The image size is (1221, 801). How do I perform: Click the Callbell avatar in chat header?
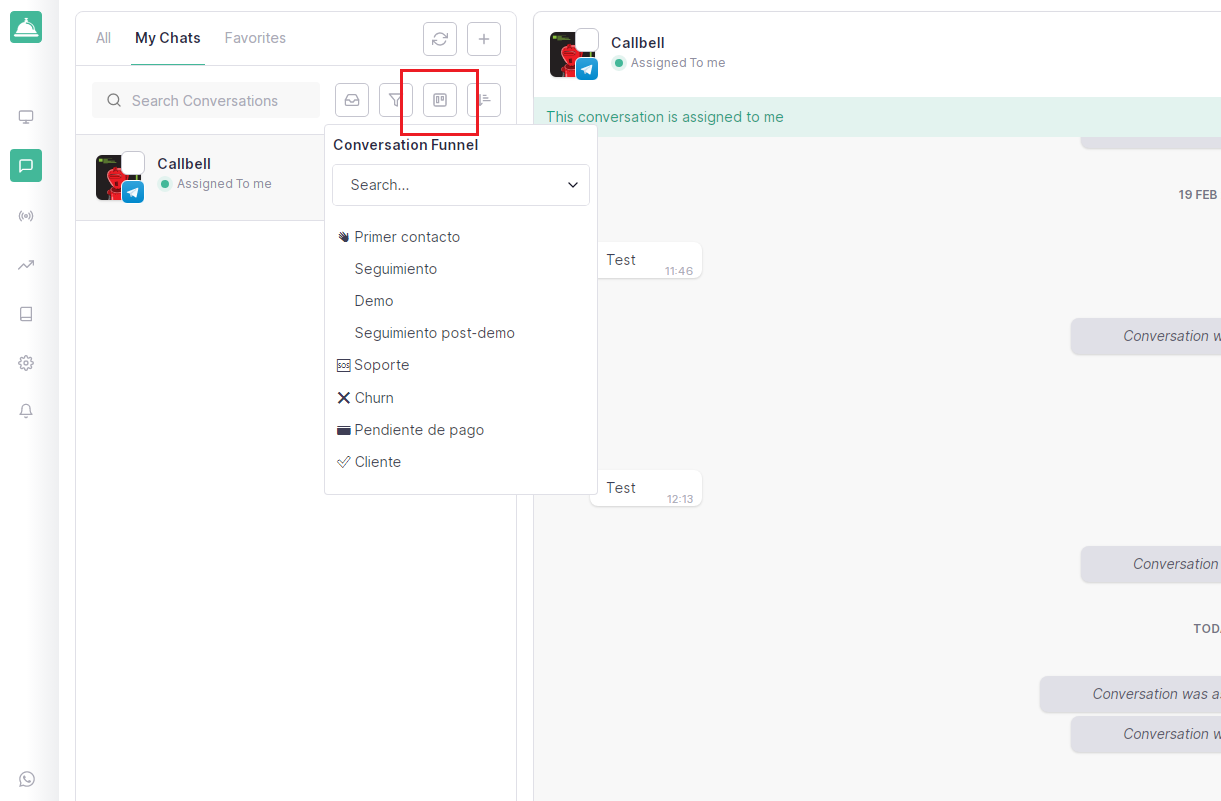tap(574, 54)
